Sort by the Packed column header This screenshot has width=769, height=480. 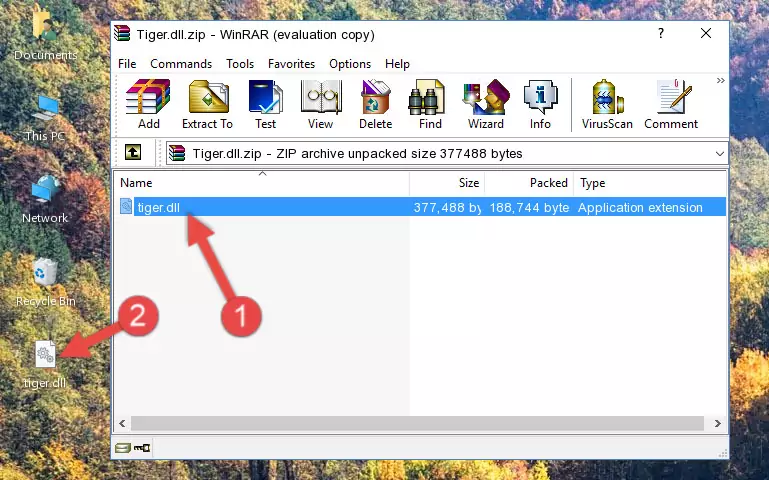(x=529, y=183)
